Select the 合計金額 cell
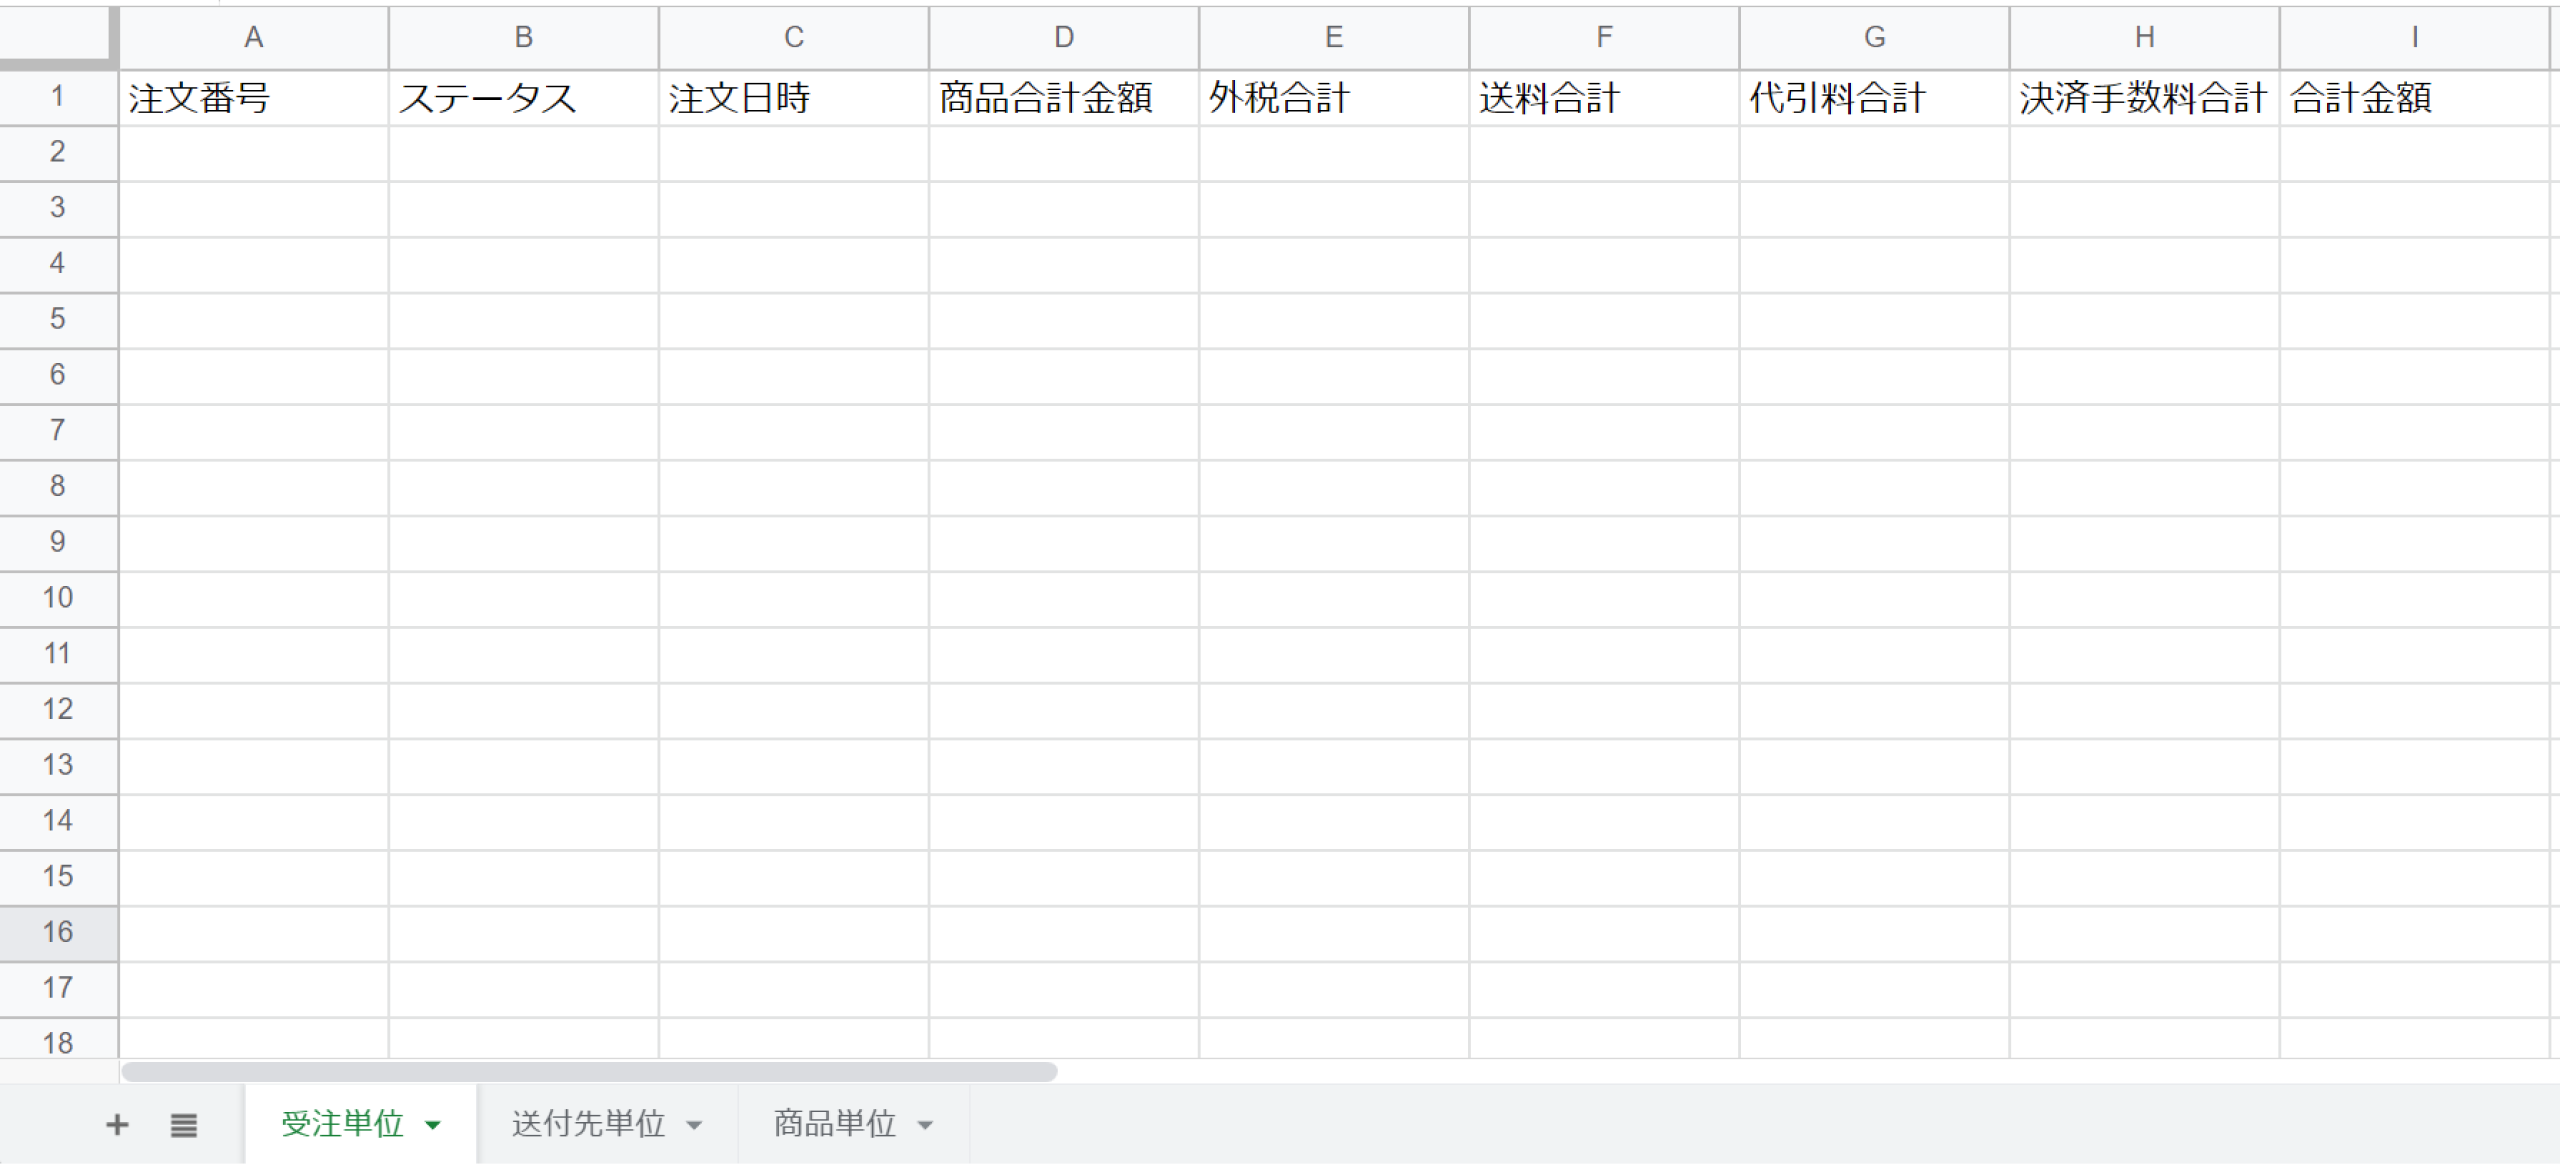 [2414, 98]
